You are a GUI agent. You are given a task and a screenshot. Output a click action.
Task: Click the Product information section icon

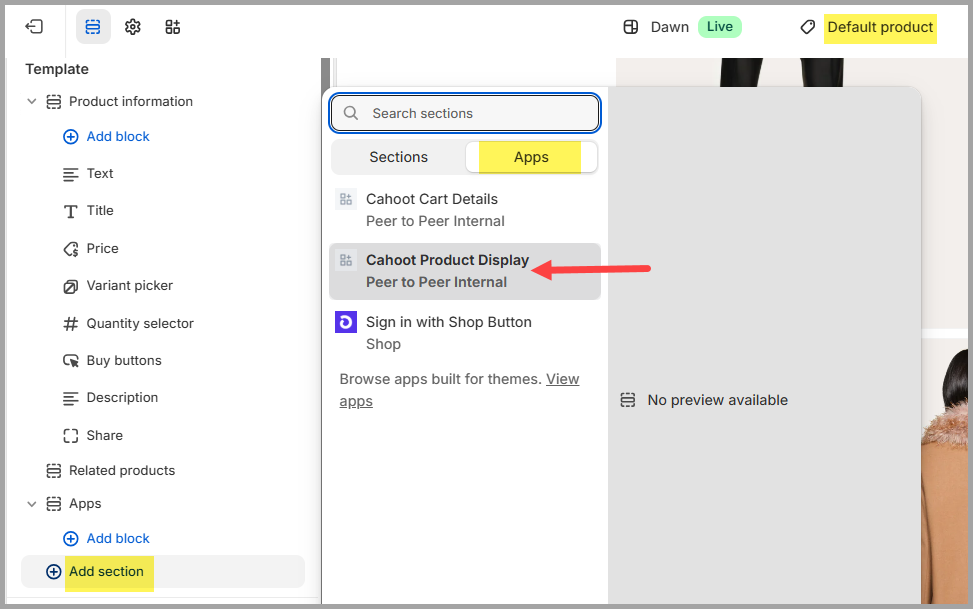tap(54, 102)
